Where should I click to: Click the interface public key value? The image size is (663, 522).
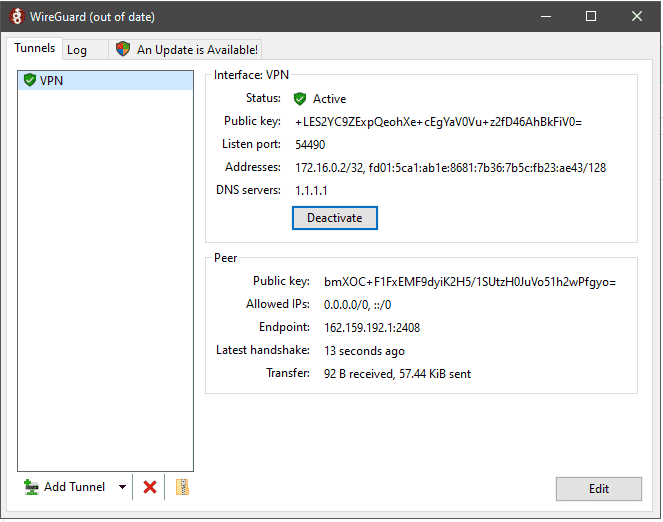[438, 122]
